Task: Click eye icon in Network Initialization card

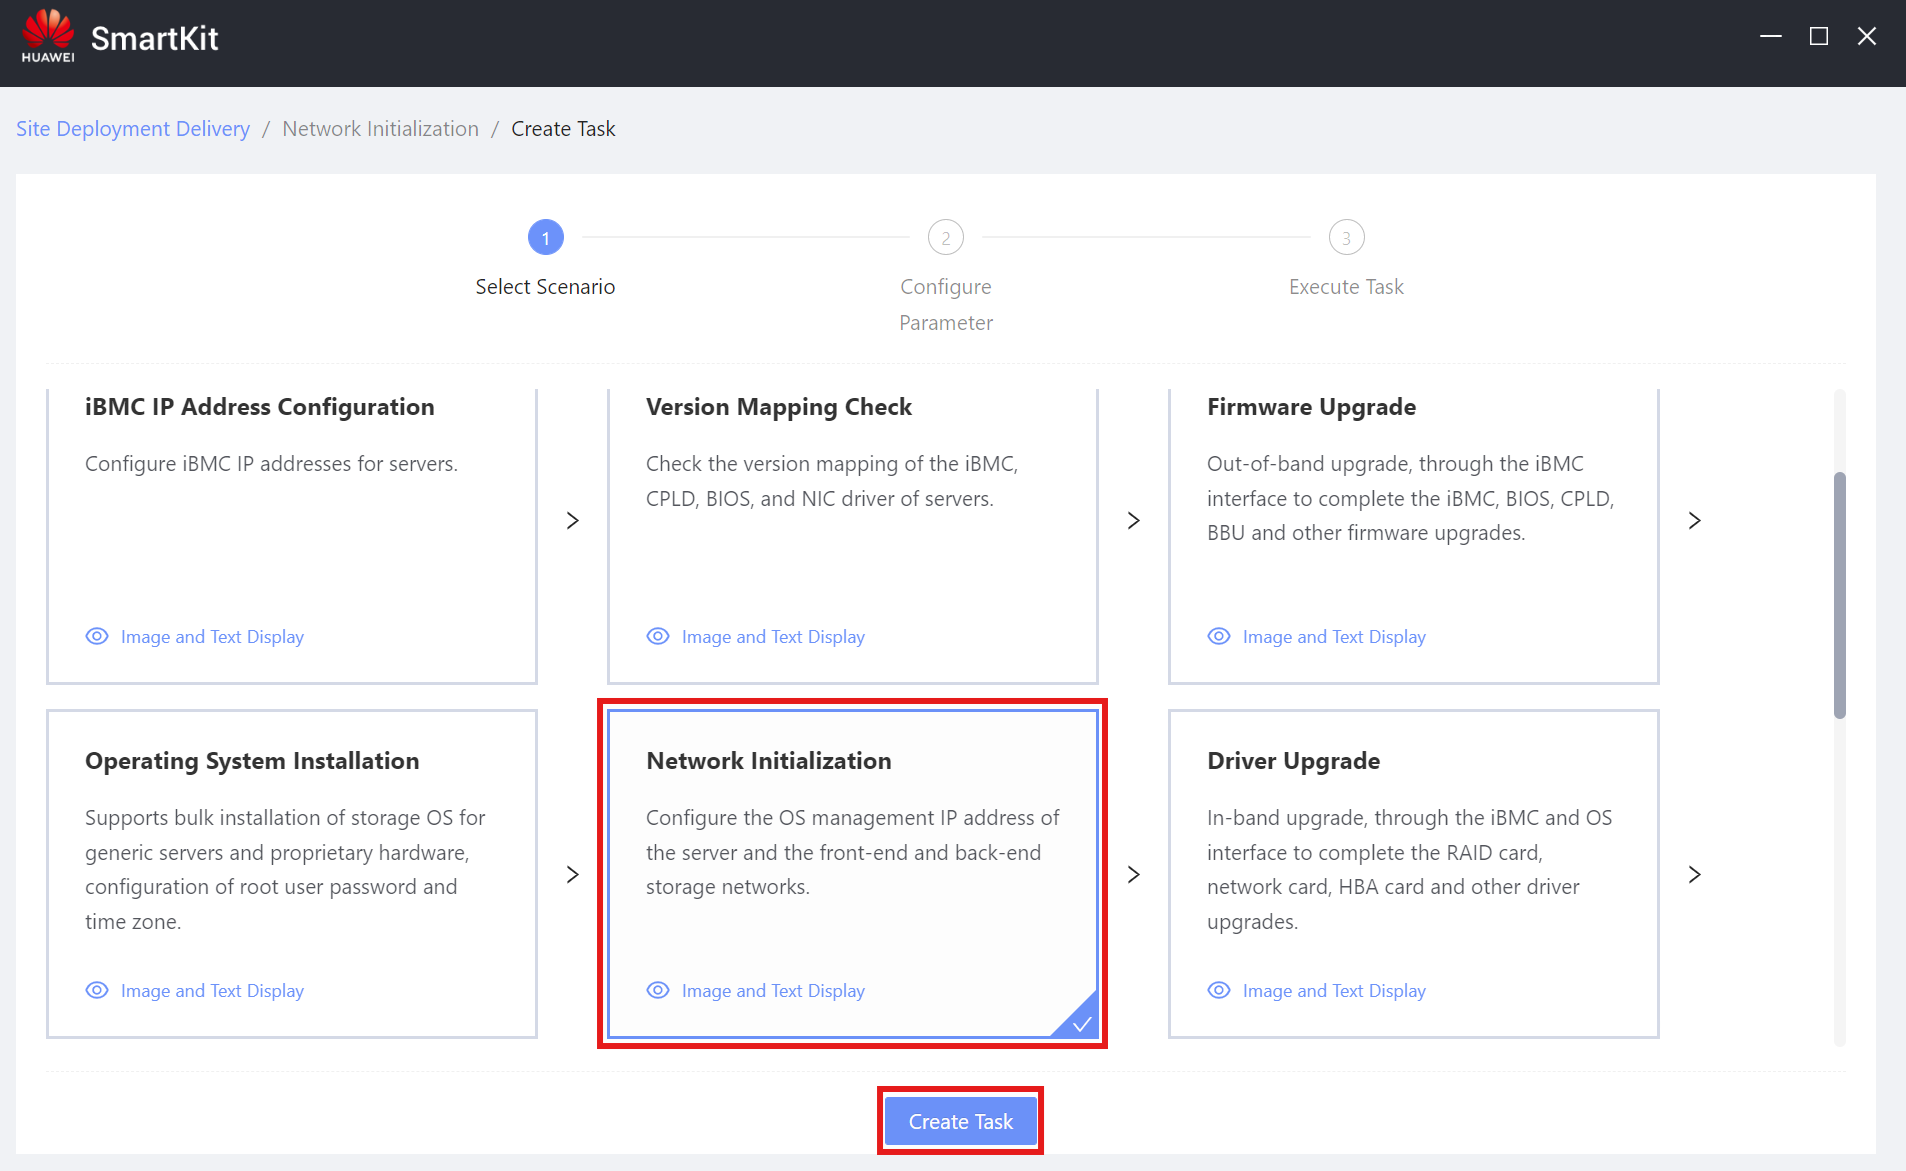Action: [658, 991]
